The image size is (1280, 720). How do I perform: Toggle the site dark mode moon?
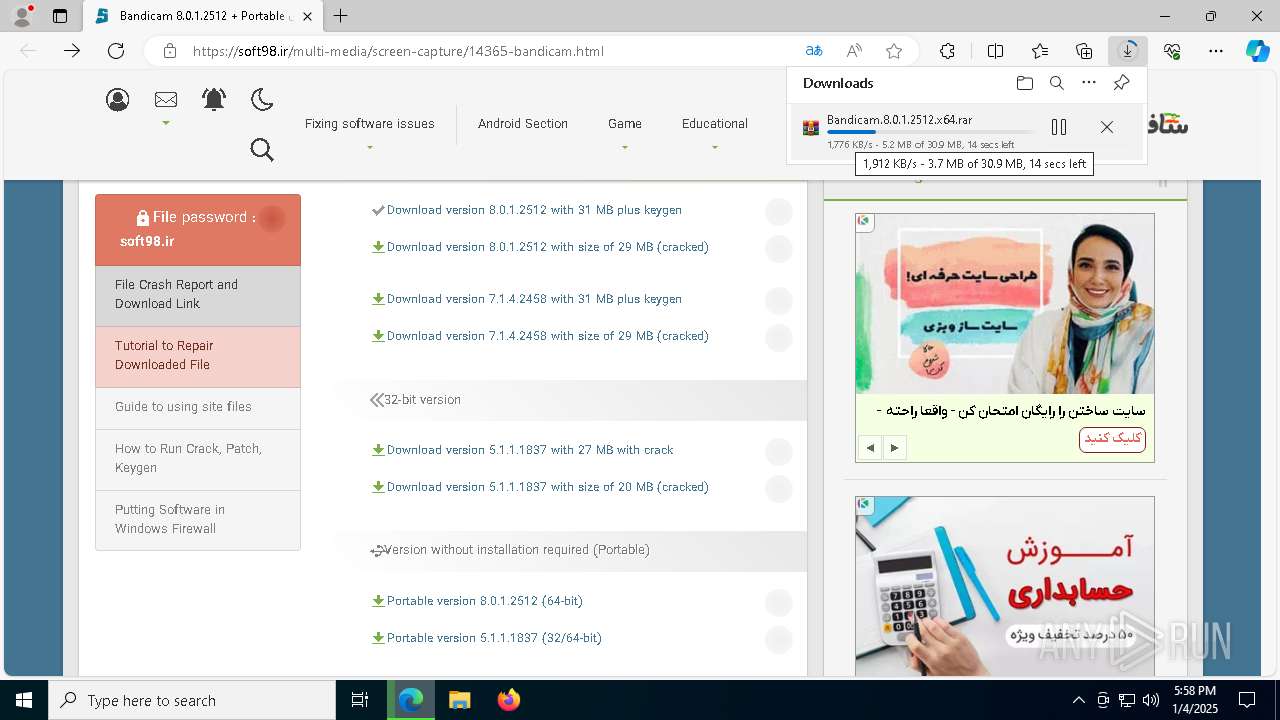coord(262,99)
